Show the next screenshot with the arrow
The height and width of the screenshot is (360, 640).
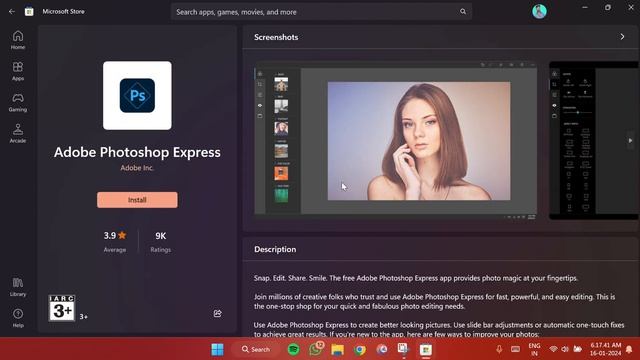click(630, 140)
